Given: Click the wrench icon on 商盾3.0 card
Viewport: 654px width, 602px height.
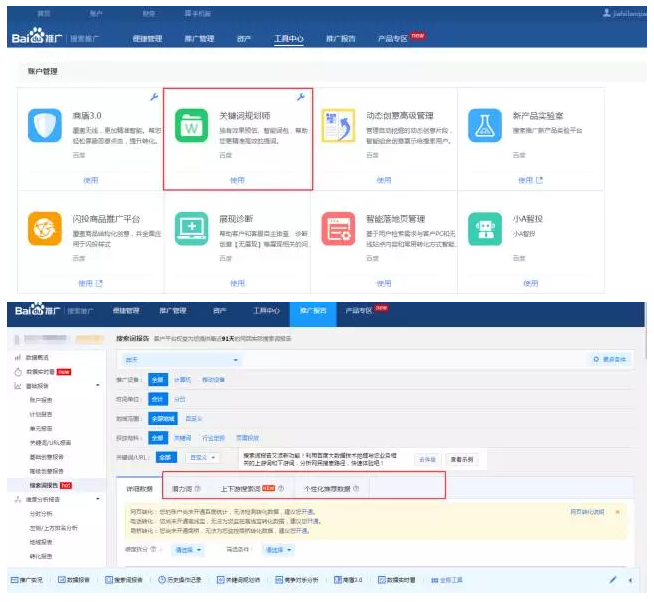Looking at the screenshot, I should point(154,97).
